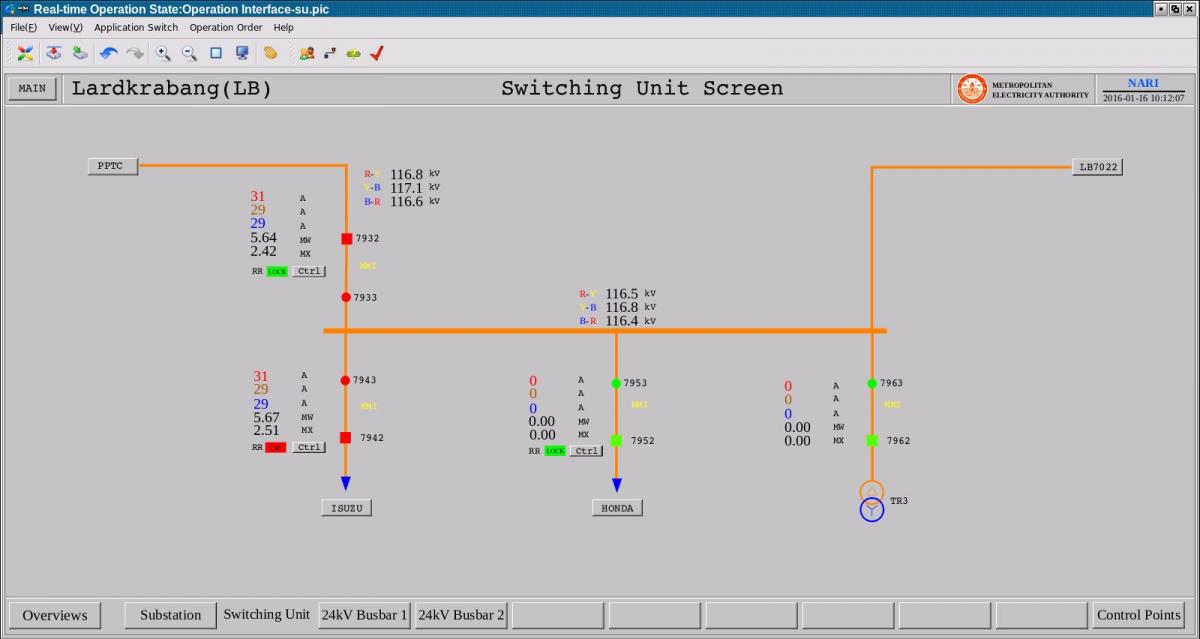Click the green download tray toolbar icon

pyautogui.click(x=80, y=53)
